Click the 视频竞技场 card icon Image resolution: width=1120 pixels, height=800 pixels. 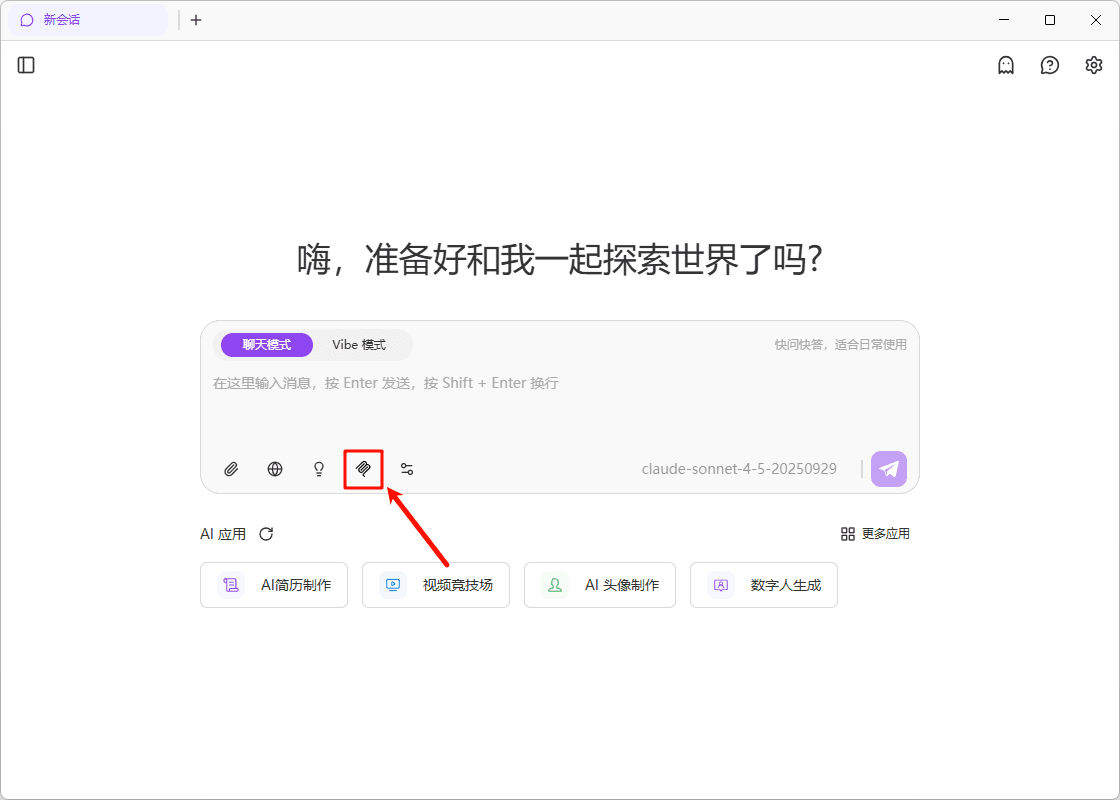click(x=393, y=585)
